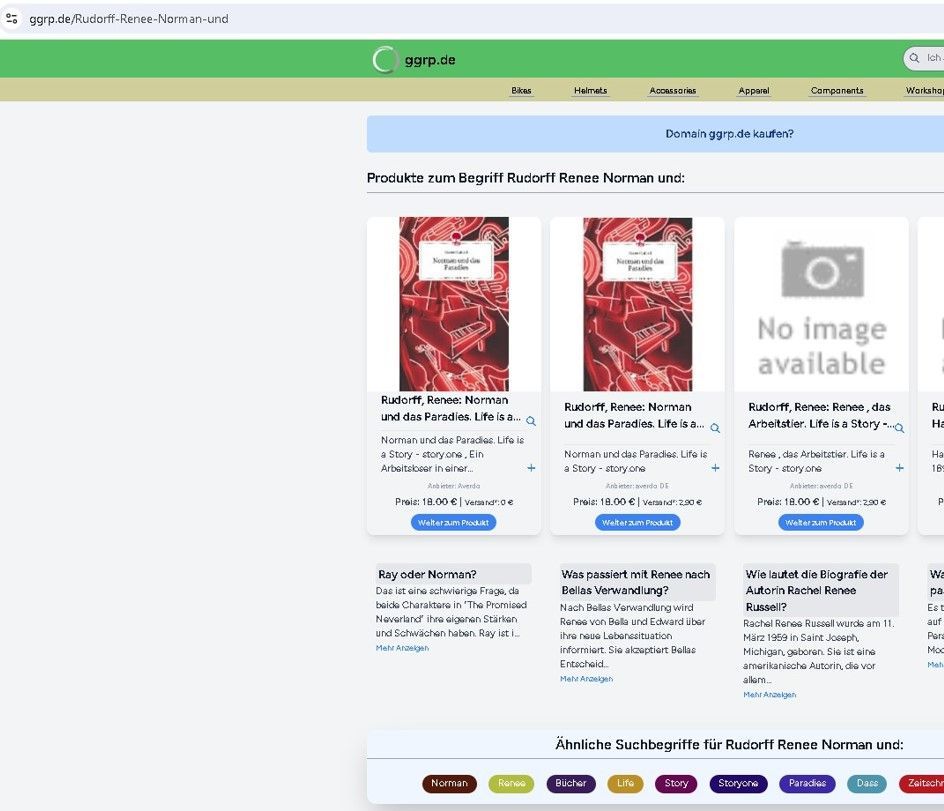This screenshot has width=944, height=811.
Task: Click magnifier icon on first product card
Action: [x=531, y=422]
